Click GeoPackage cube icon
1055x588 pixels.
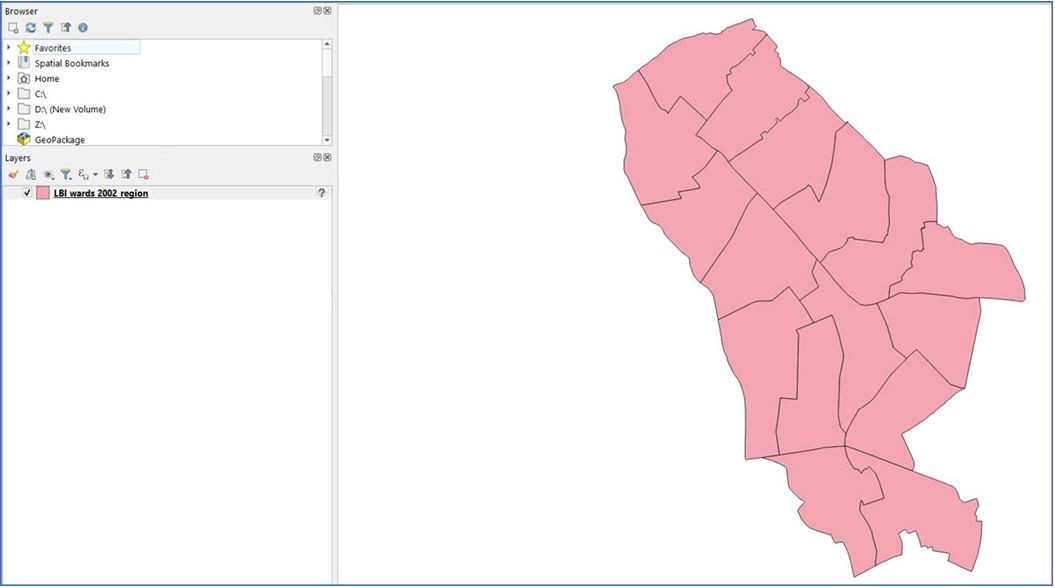[x=24, y=139]
